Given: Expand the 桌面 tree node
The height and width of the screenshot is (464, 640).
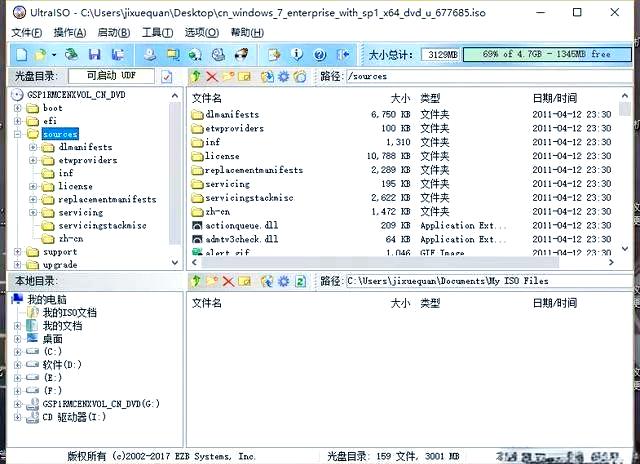Looking at the screenshot, I should (x=18, y=339).
